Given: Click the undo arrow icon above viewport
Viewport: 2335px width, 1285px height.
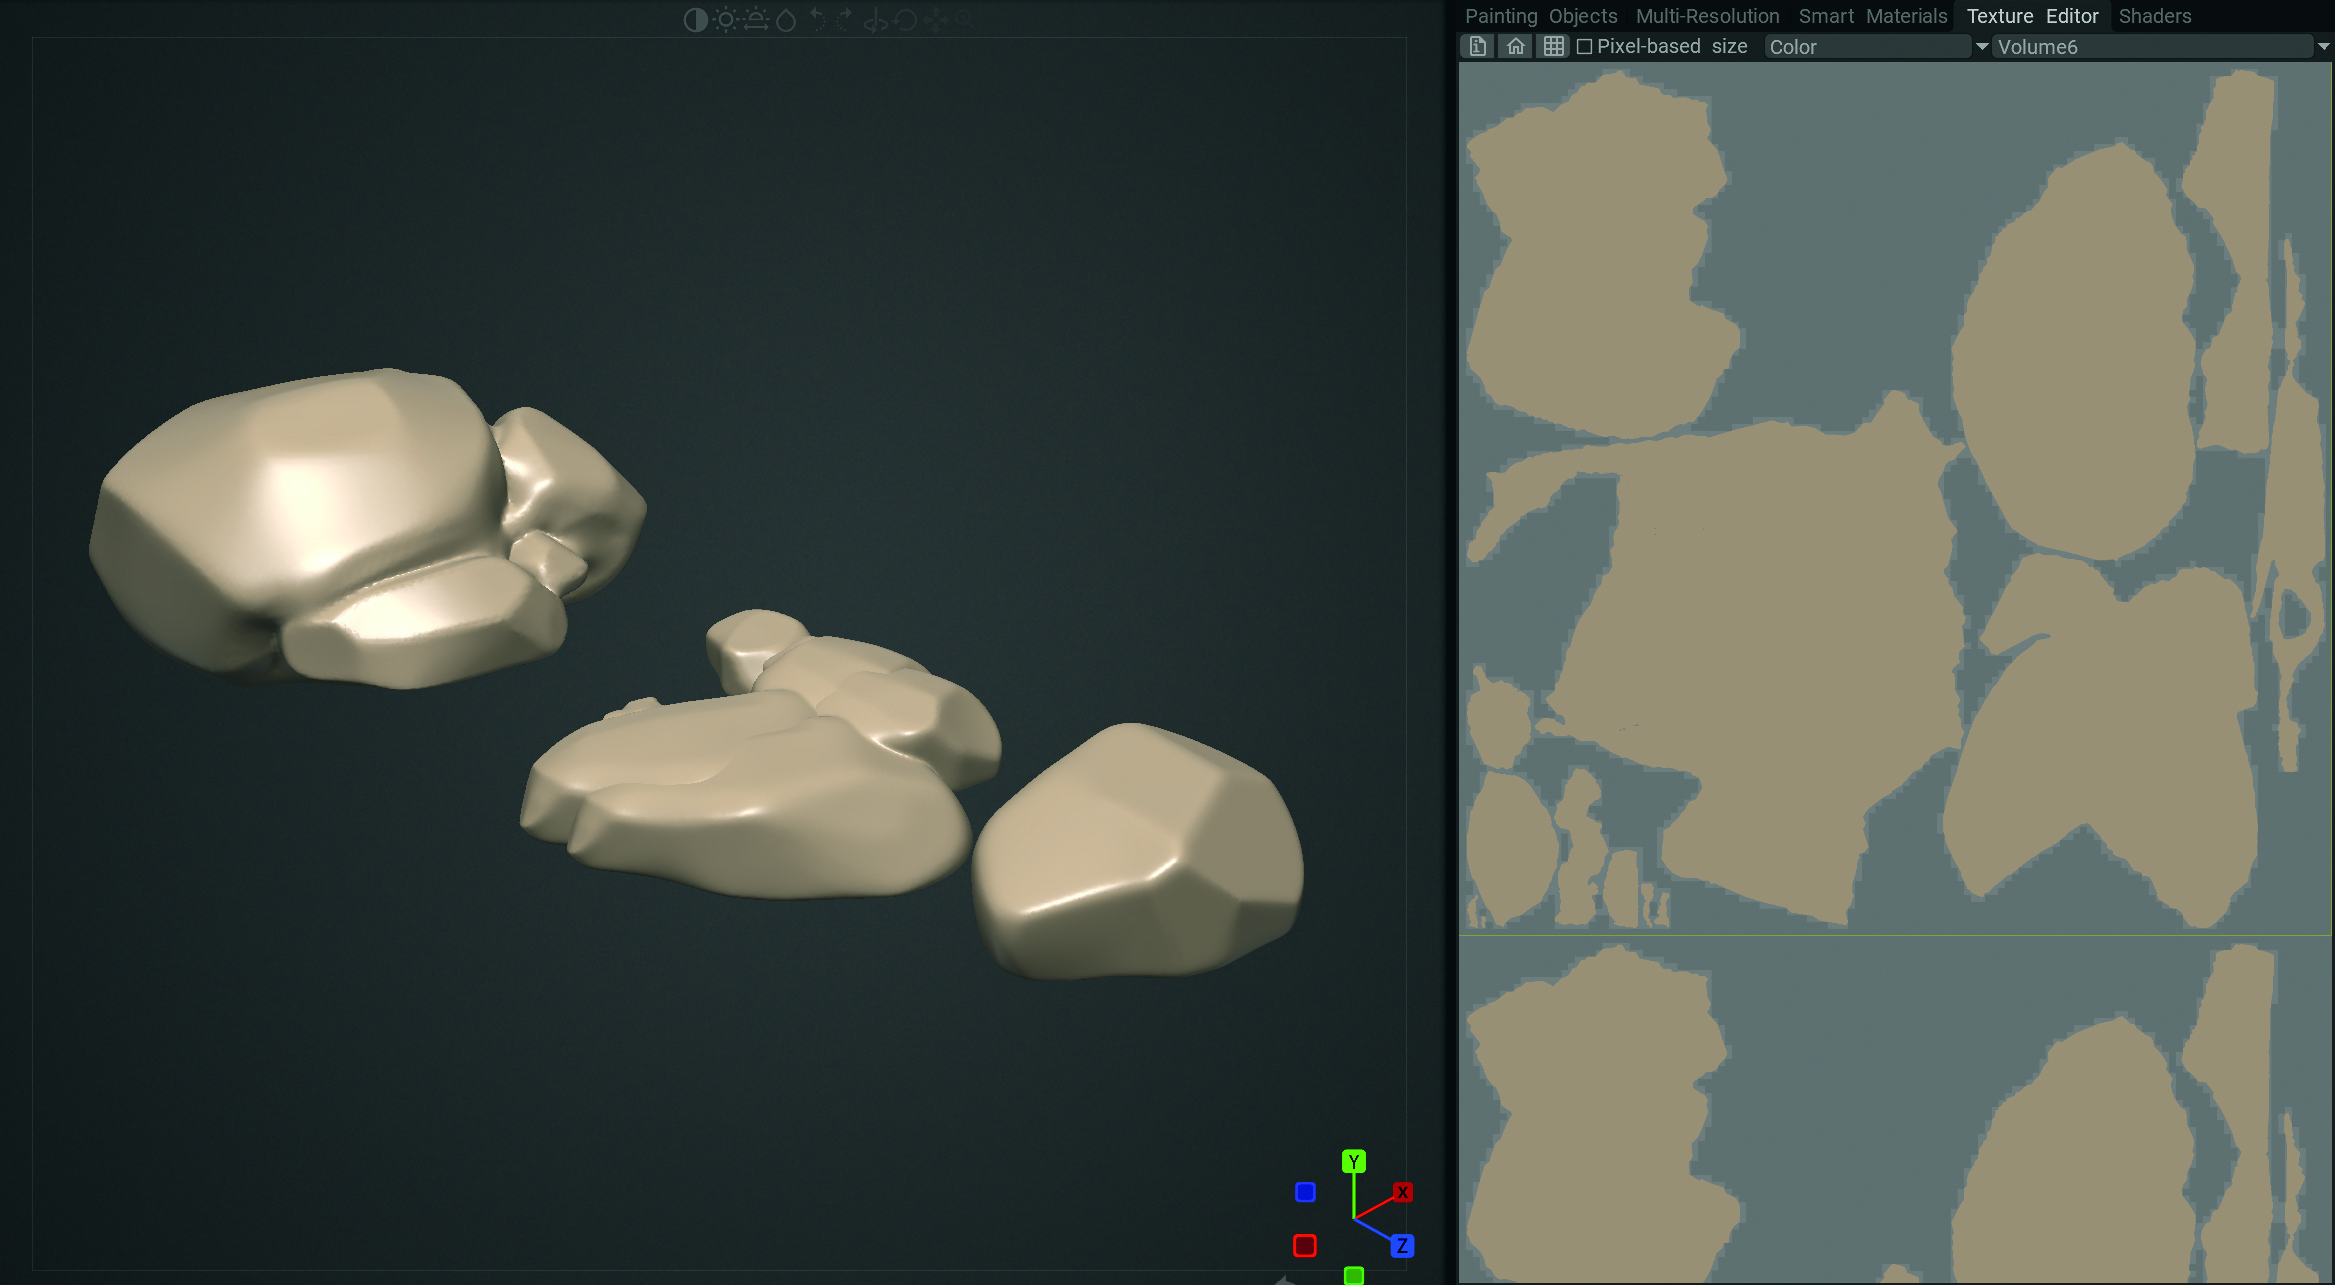Looking at the screenshot, I should coord(817,20).
